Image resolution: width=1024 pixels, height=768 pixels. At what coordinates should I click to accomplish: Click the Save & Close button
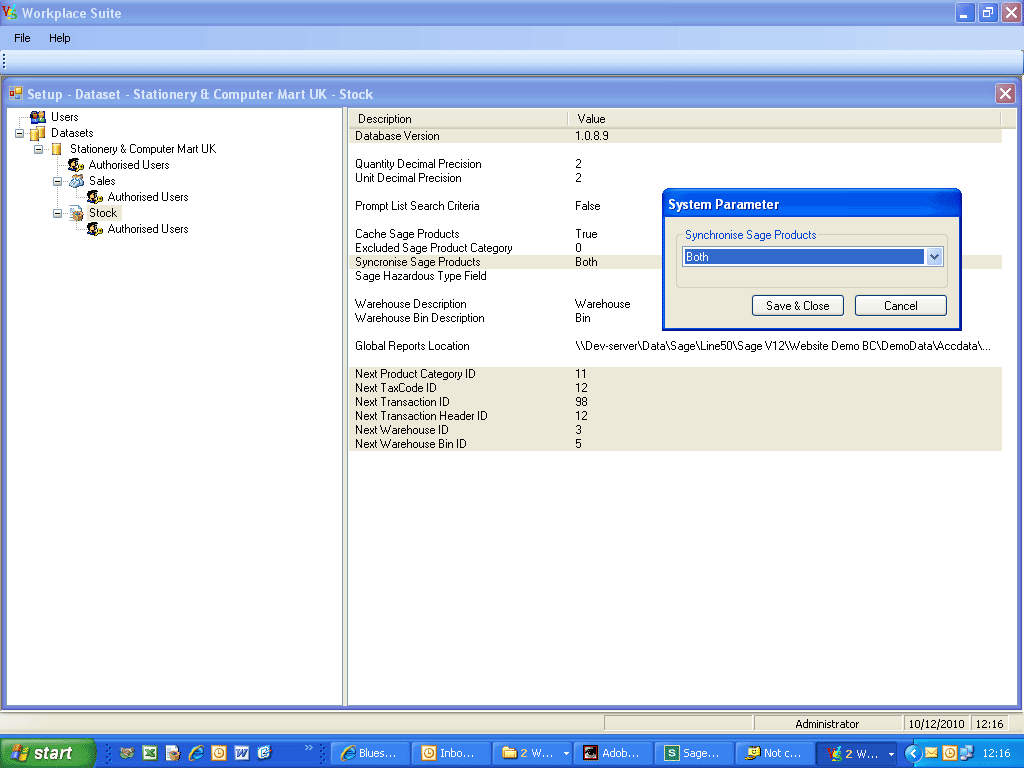[797, 306]
